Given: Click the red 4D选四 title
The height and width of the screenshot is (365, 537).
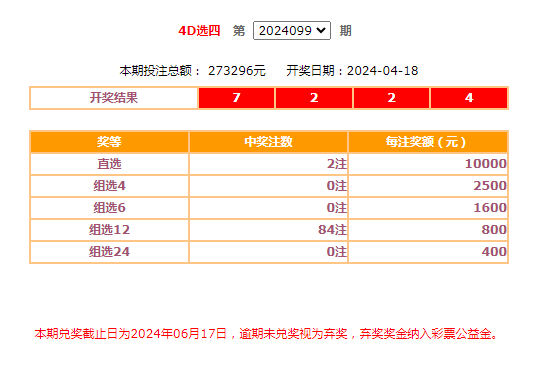Looking at the screenshot, I should [x=199, y=31].
